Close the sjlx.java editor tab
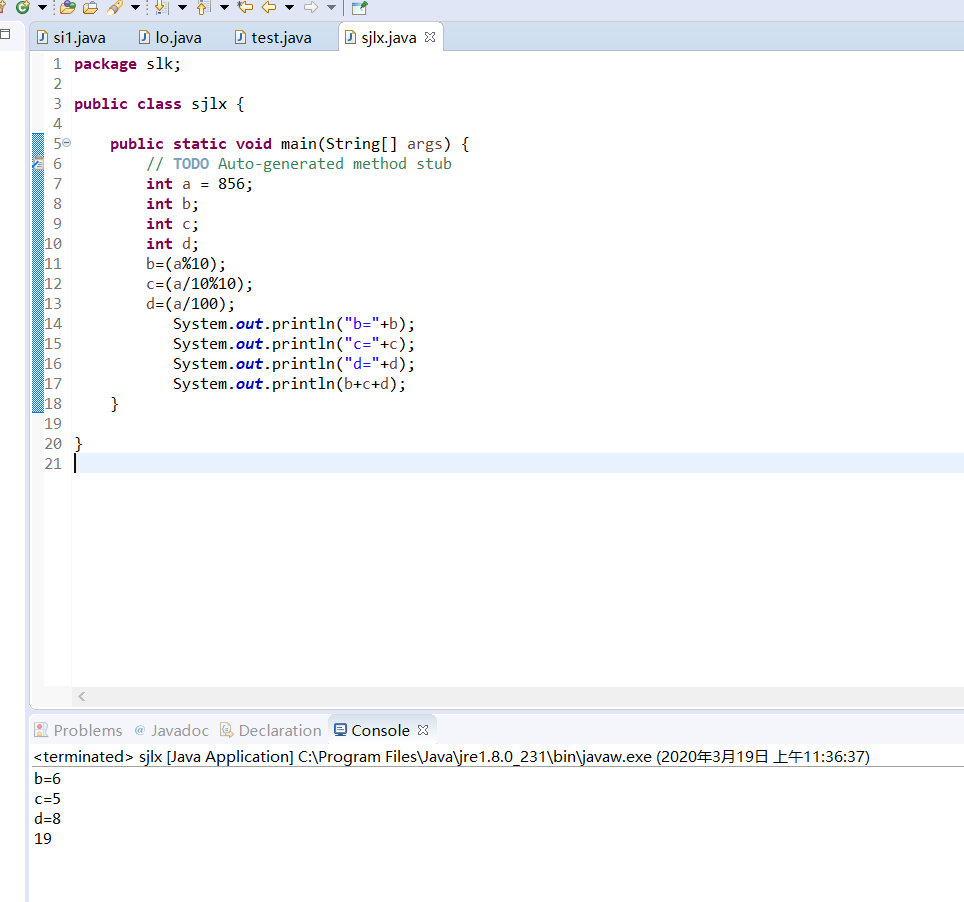964x902 pixels. click(x=430, y=37)
